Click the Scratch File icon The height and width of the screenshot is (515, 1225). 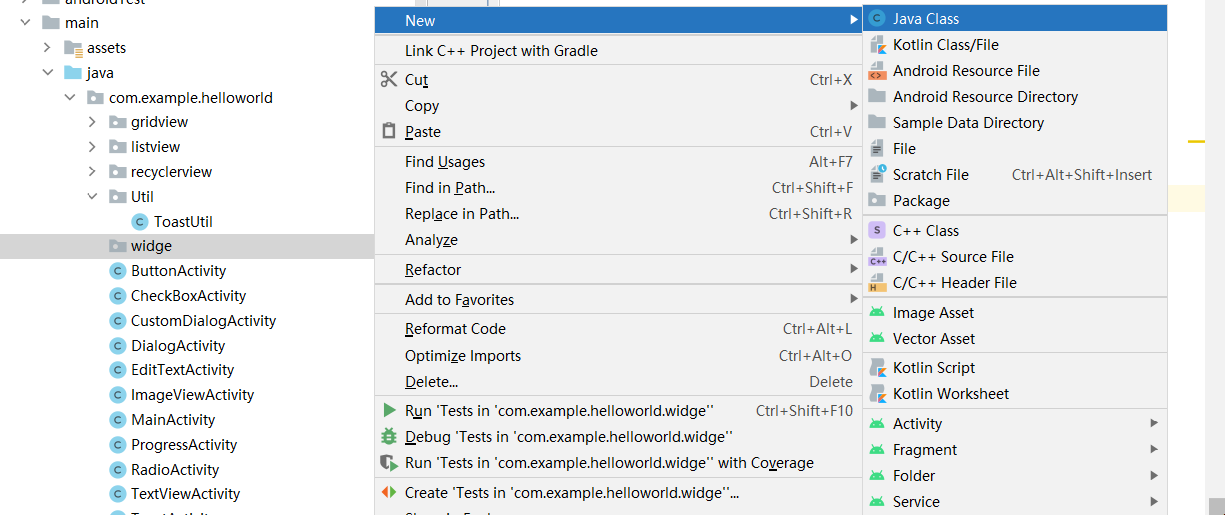878,175
